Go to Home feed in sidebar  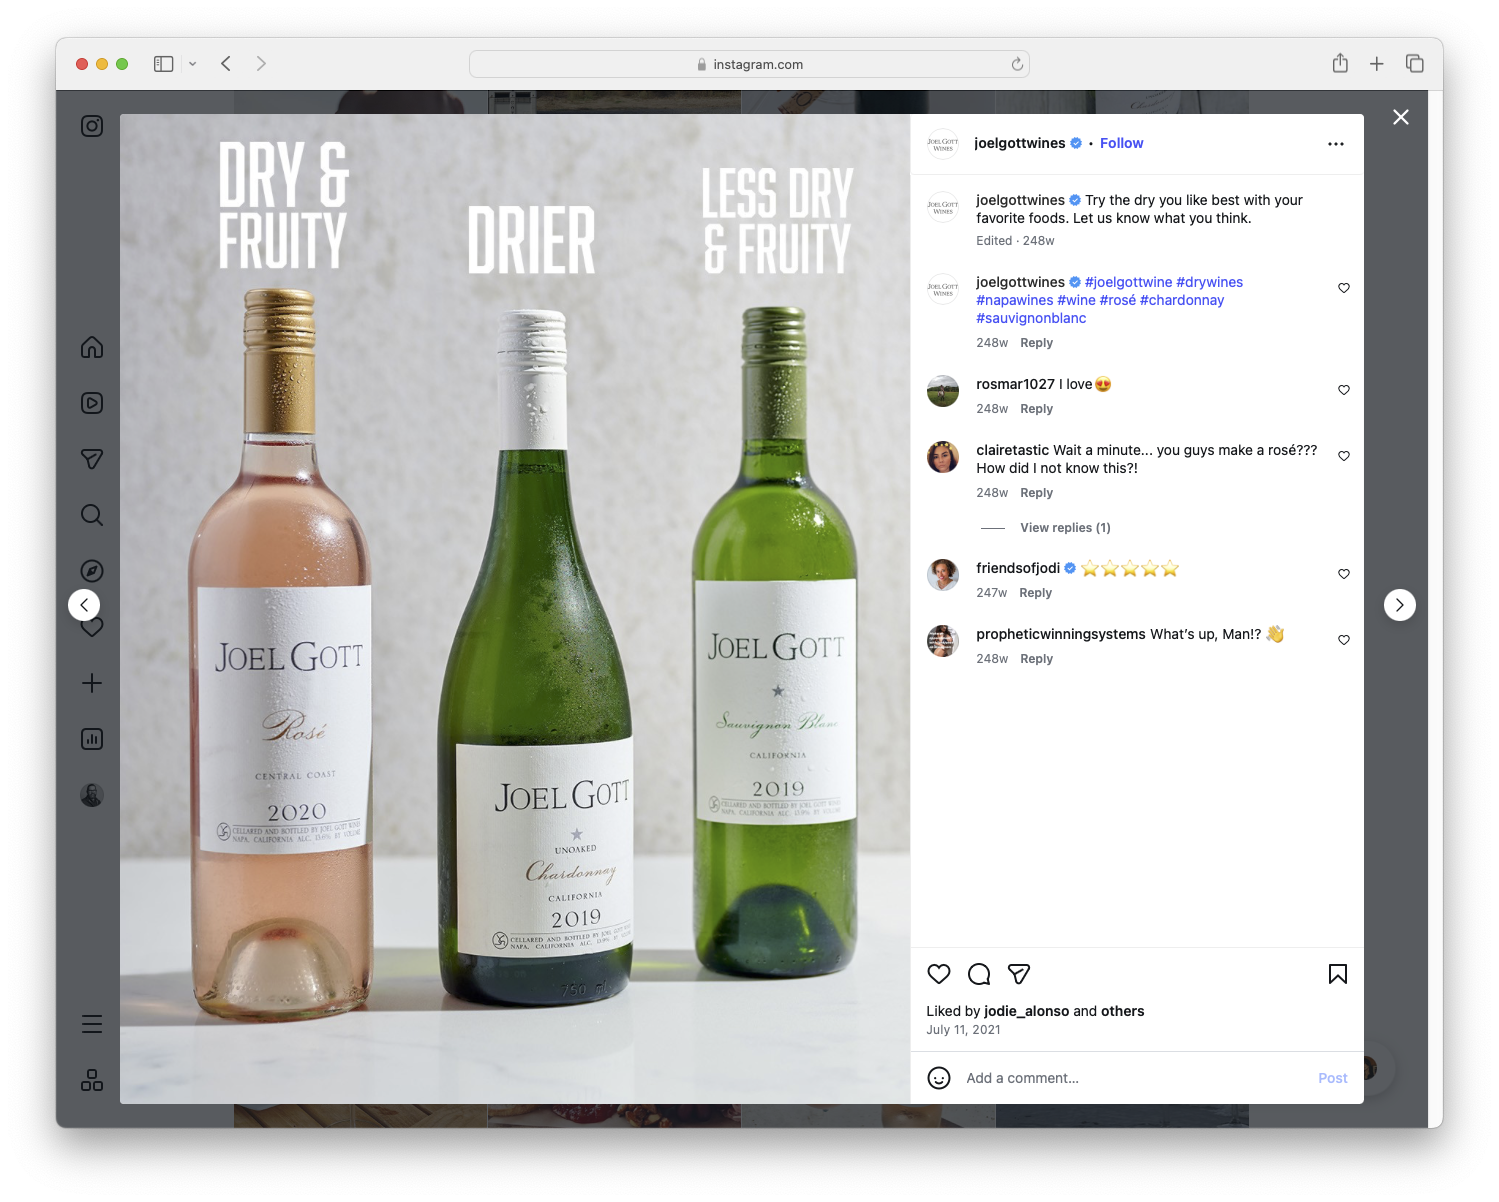92,347
